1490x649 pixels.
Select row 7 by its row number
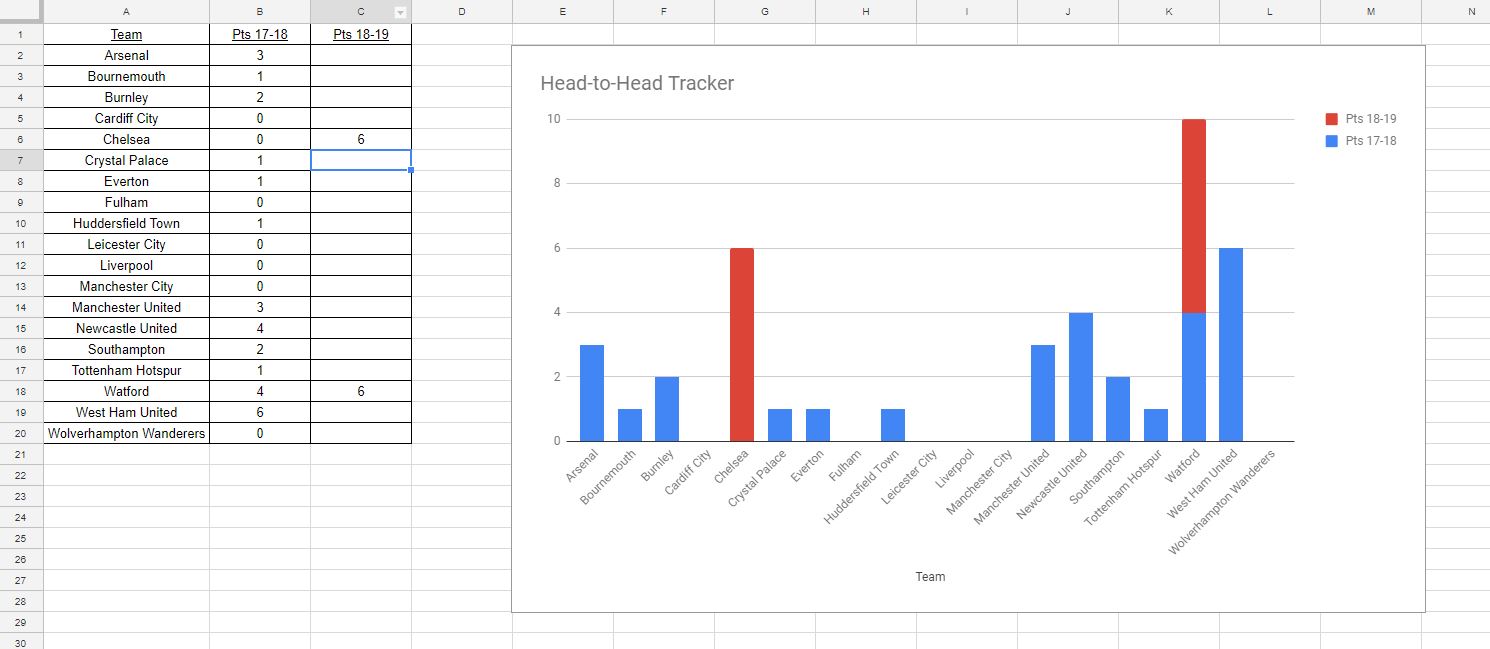tap(21, 160)
